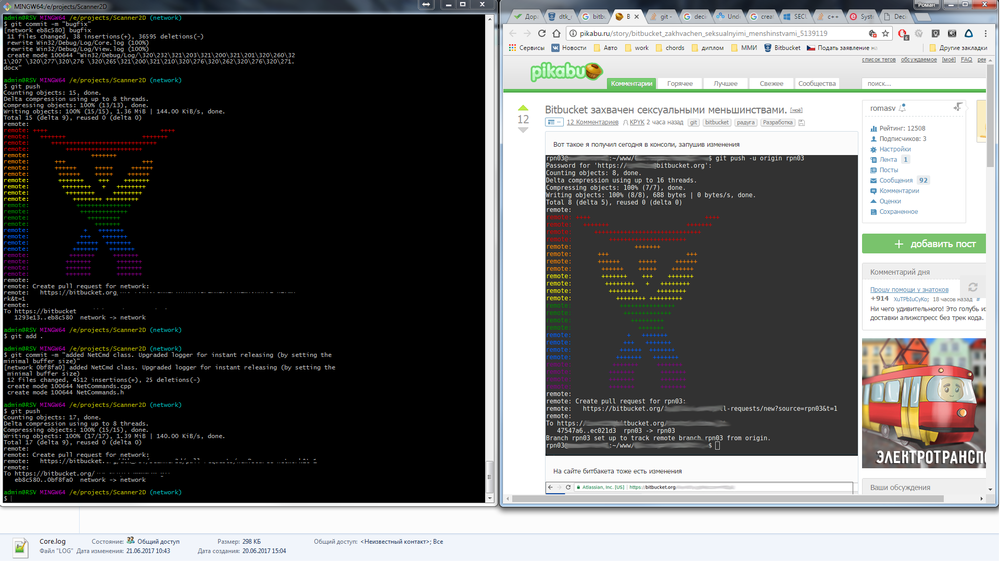The height and width of the screenshot is (564, 1000).
Task: Switch to the Сообщества tab
Action: tap(817, 84)
